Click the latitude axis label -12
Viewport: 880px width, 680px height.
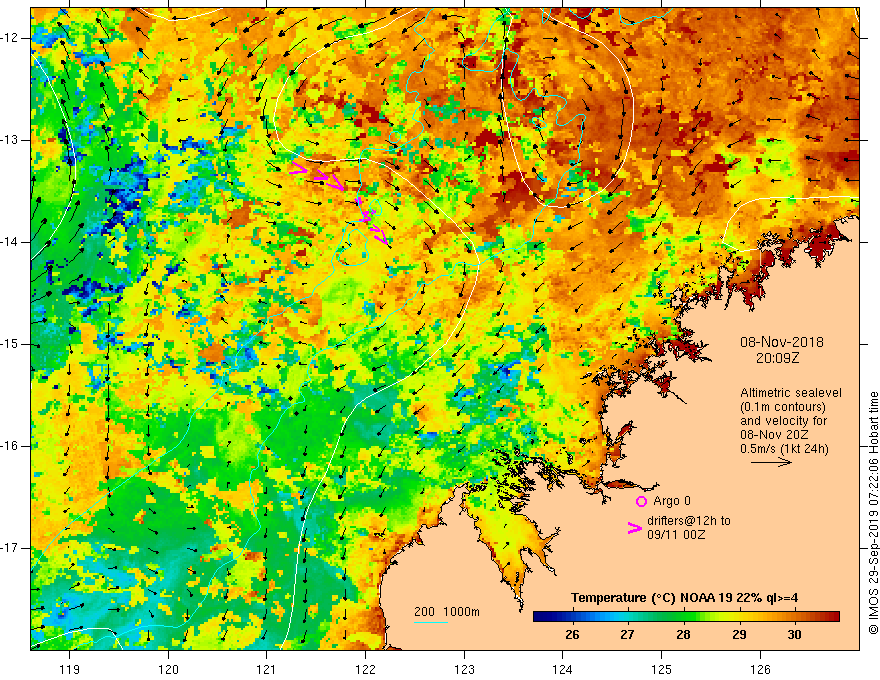11,38
